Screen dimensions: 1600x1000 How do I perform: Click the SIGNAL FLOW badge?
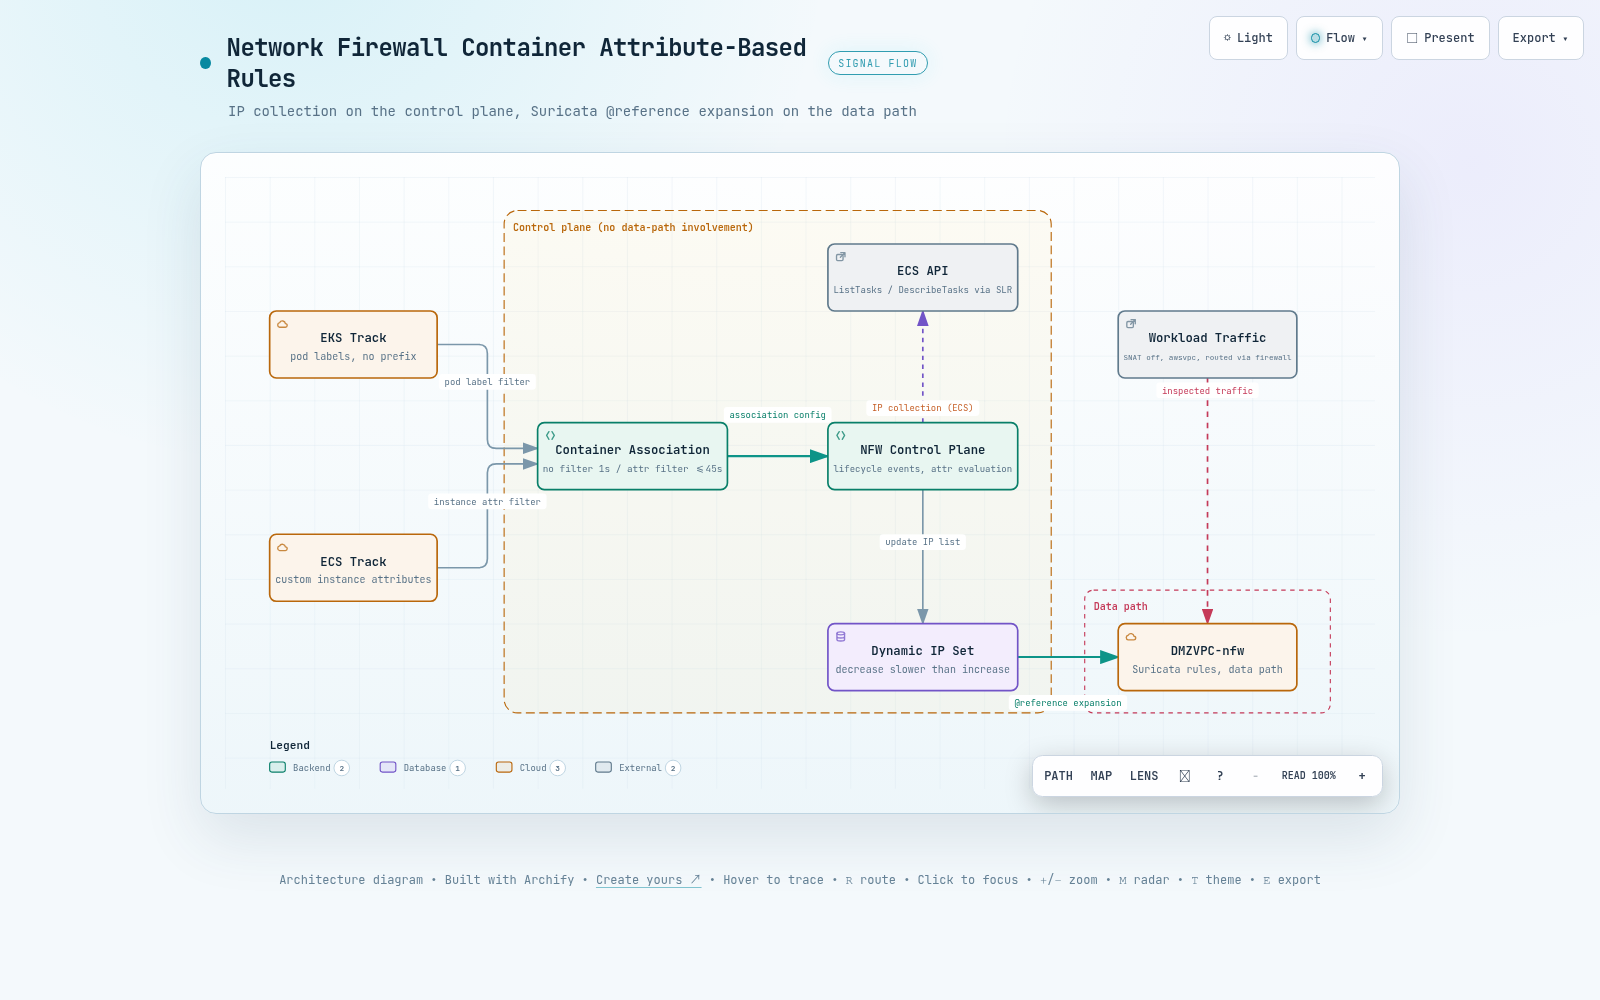(878, 63)
